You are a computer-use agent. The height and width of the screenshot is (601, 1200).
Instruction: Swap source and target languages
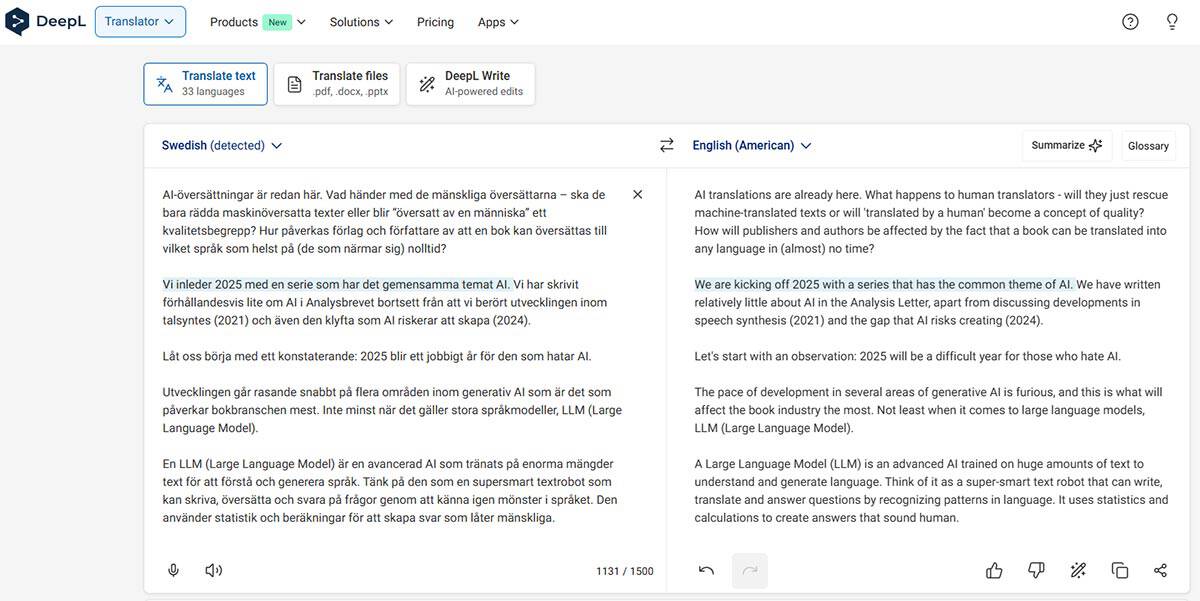tap(667, 145)
